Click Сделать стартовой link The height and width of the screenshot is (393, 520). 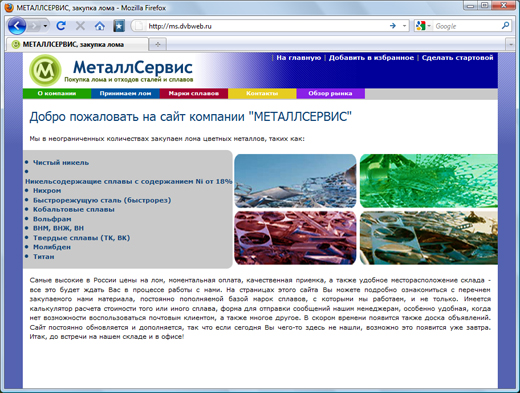(x=457, y=58)
